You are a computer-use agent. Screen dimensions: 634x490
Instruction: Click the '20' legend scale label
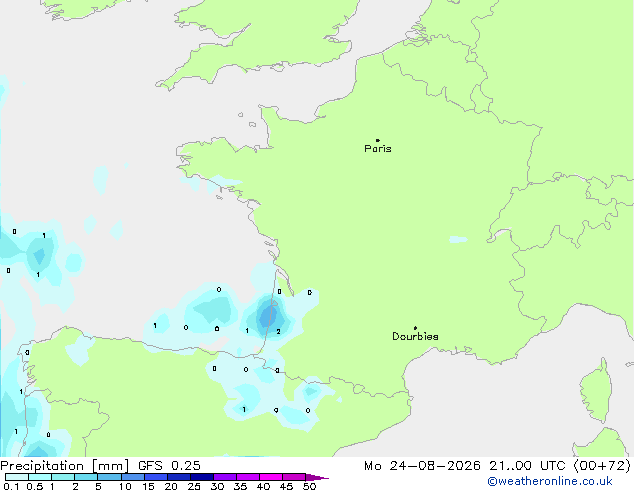pos(171,486)
